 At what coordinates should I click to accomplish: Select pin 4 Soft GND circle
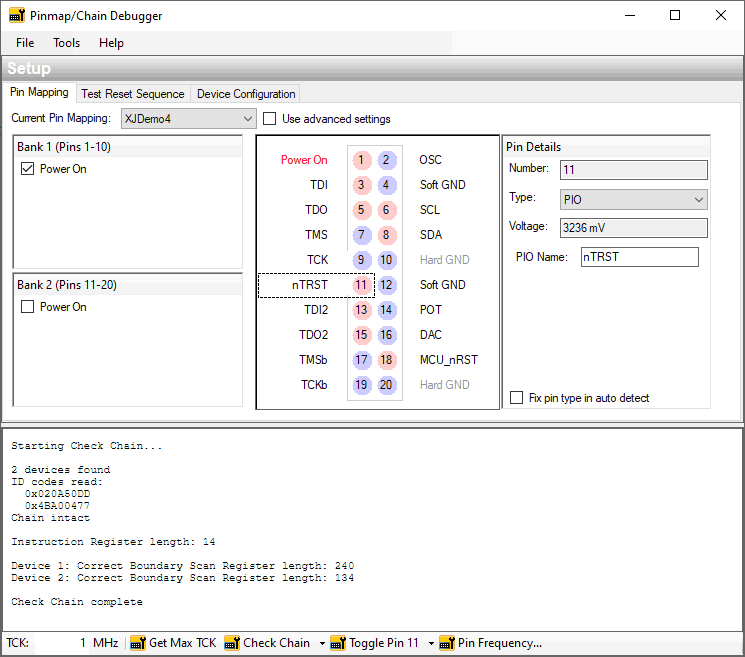387,185
